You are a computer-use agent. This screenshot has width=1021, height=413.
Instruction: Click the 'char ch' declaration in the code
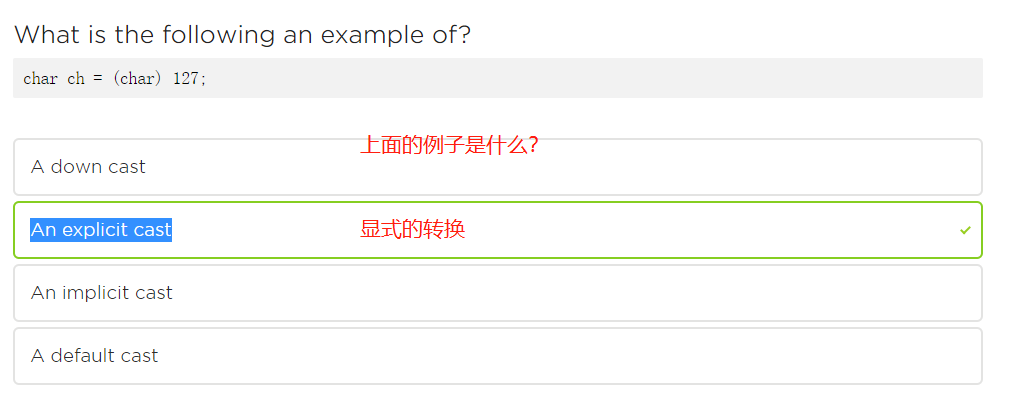tap(54, 79)
